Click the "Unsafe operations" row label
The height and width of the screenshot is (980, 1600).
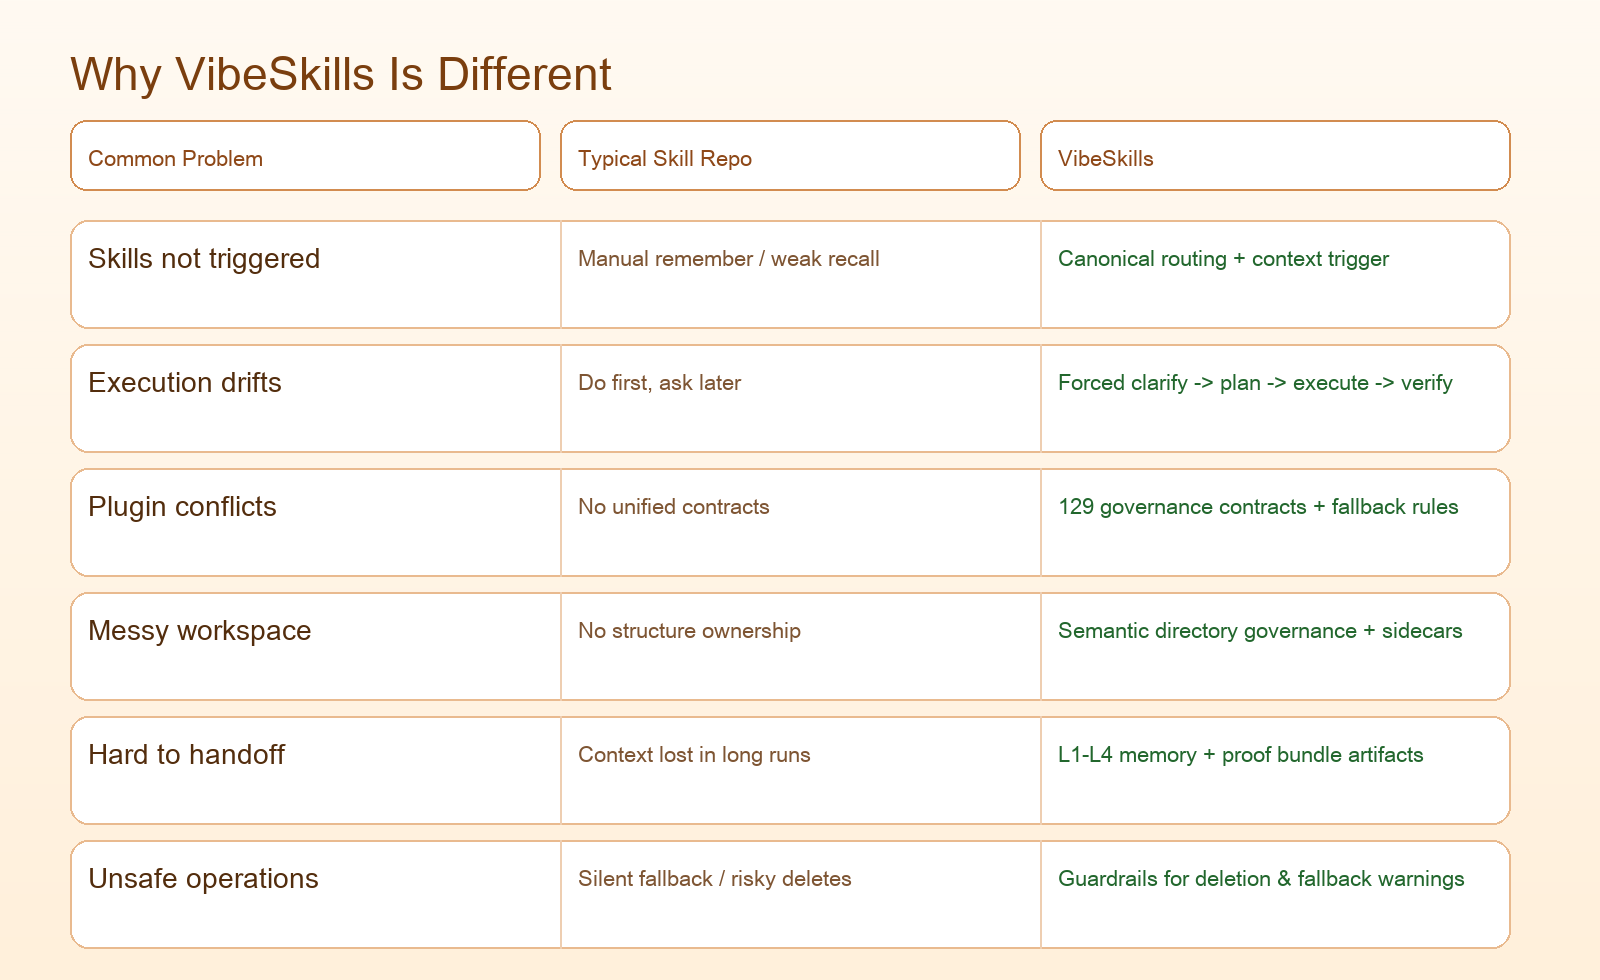[x=203, y=879]
